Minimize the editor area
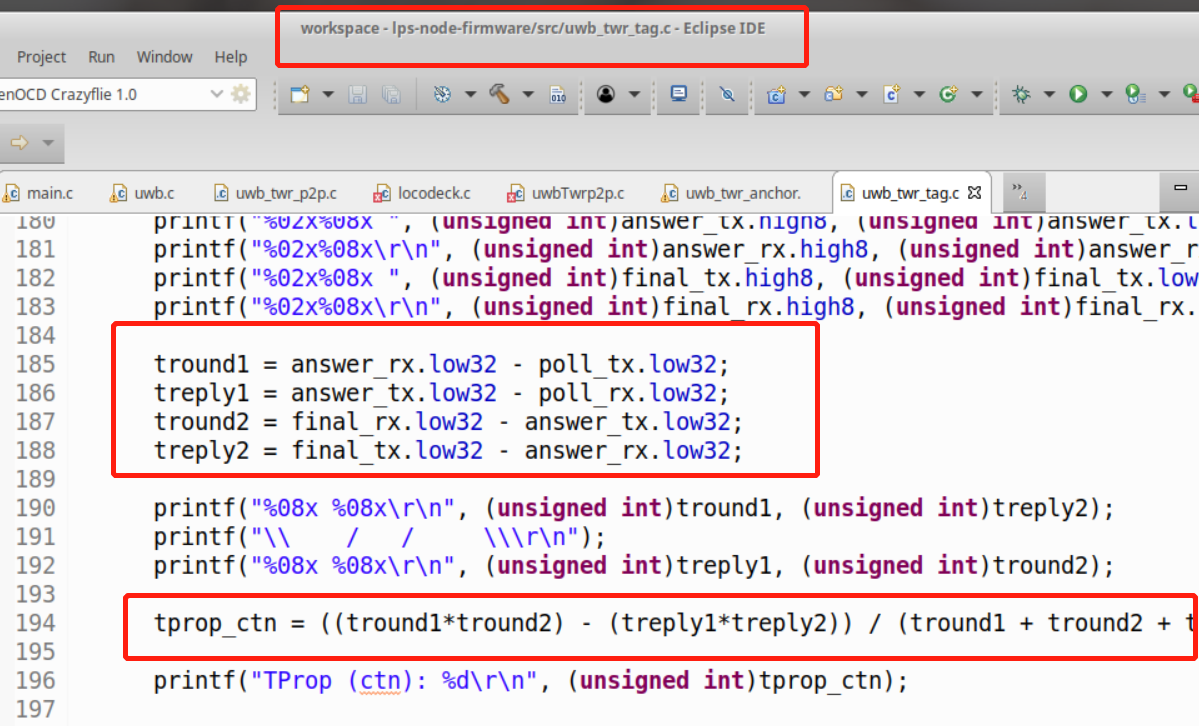Image resolution: width=1199 pixels, height=726 pixels. pos(1181,187)
